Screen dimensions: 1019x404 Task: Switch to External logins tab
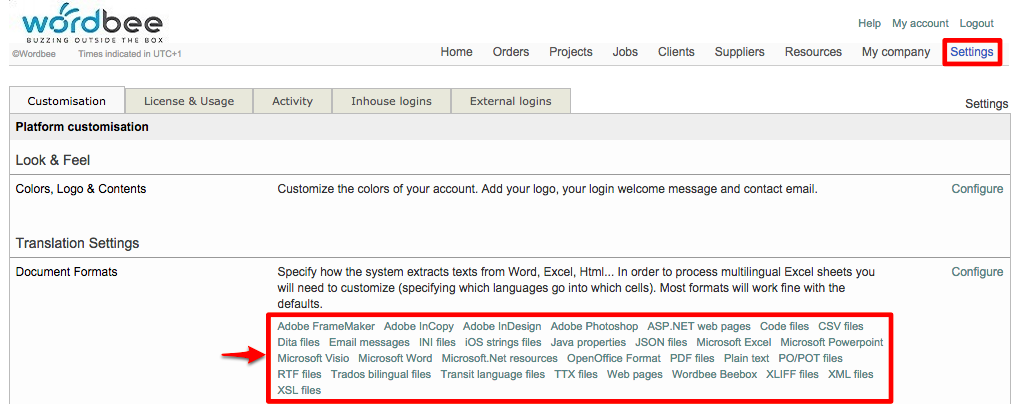pos(510,101)
